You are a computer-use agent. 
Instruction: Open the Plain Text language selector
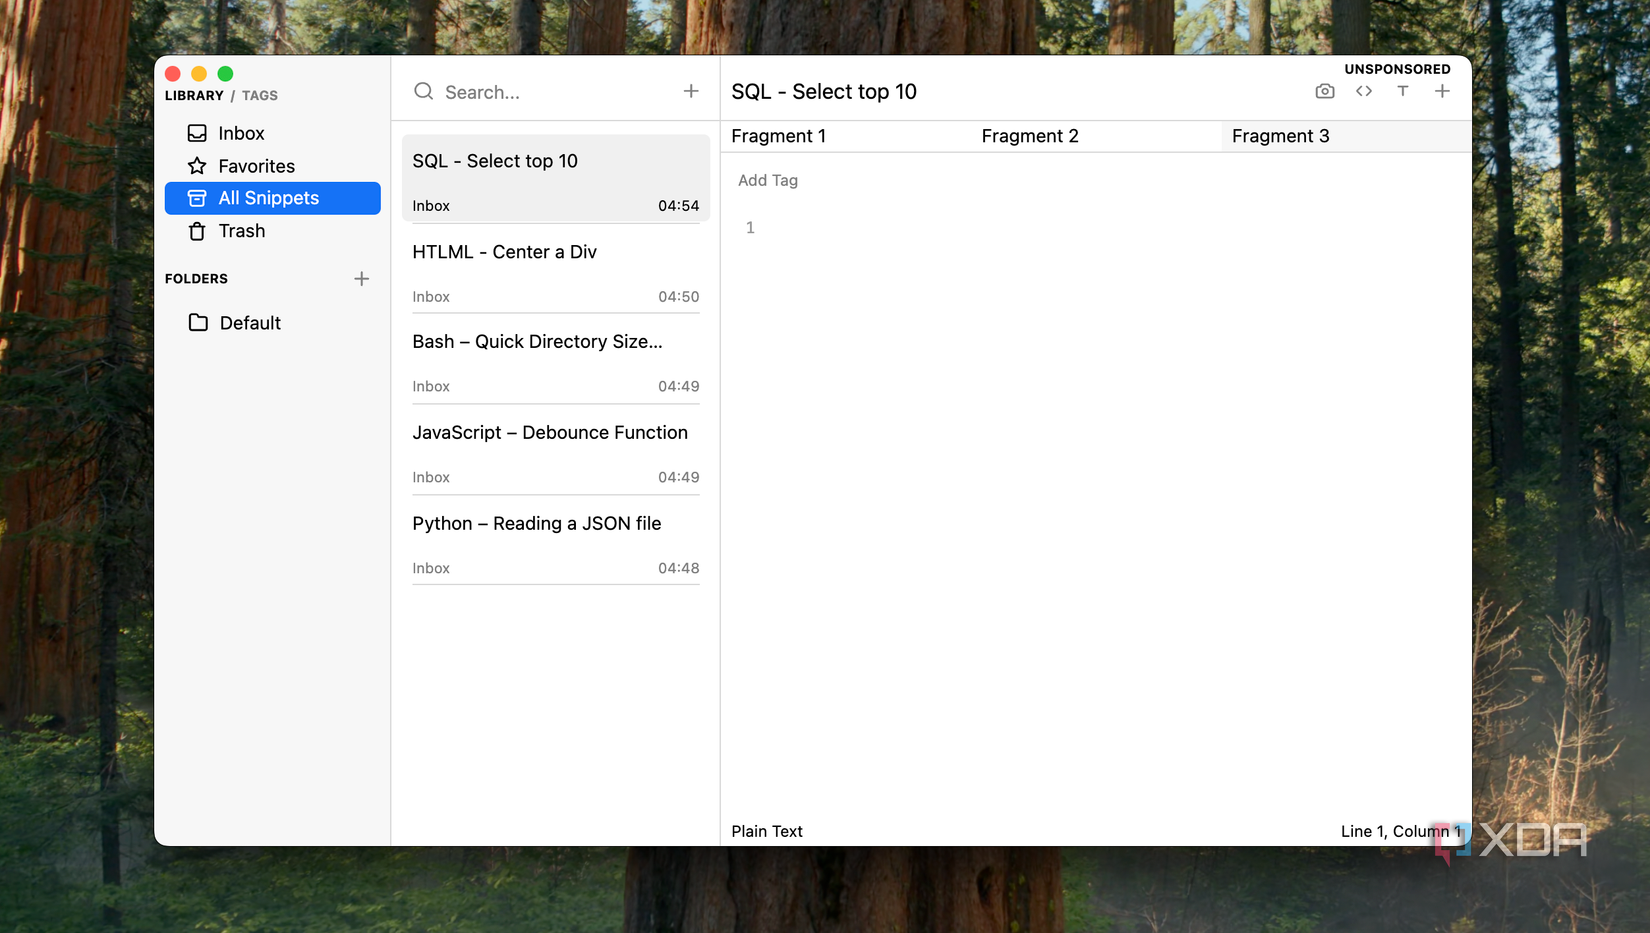[766, 831]
